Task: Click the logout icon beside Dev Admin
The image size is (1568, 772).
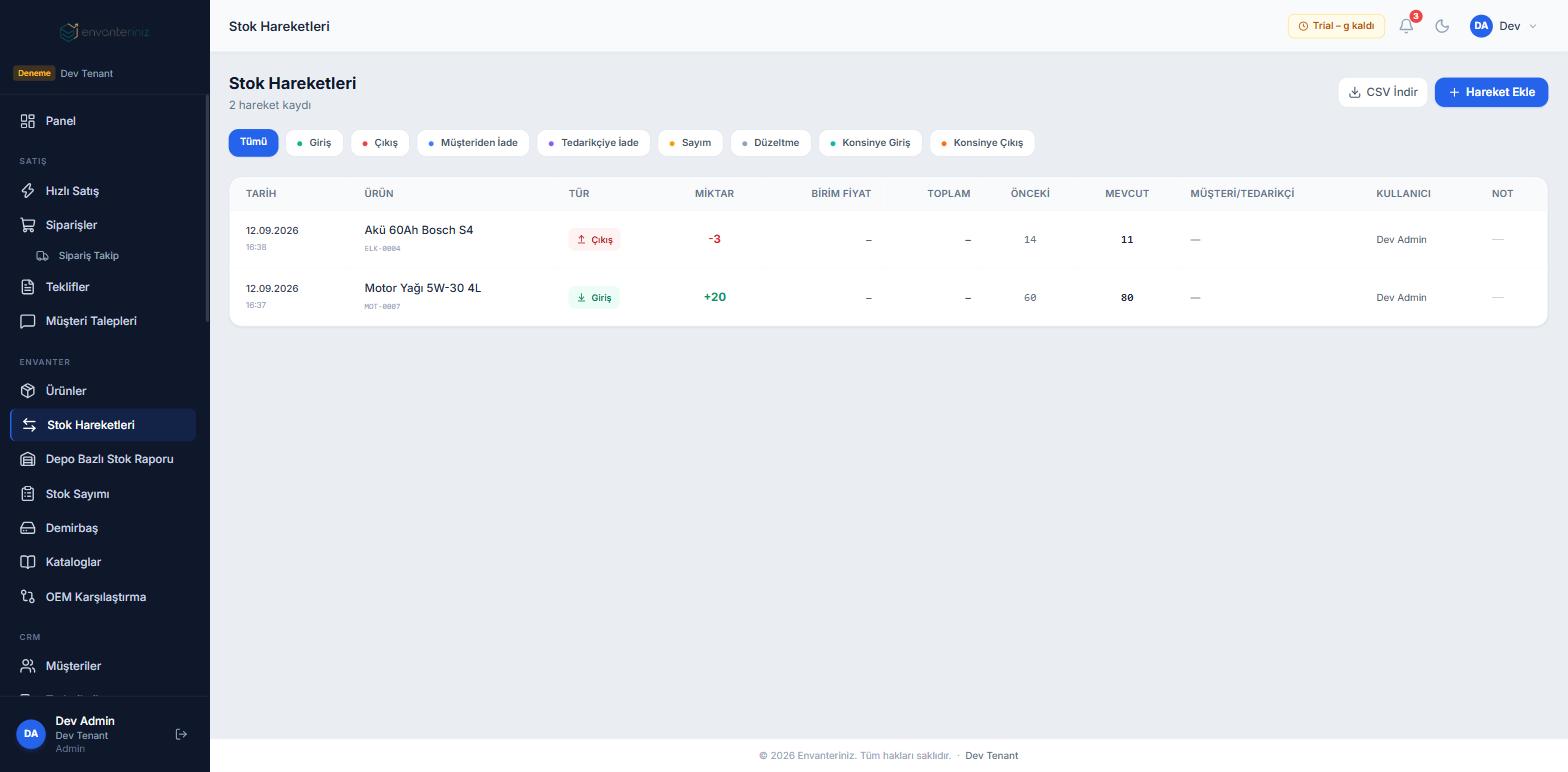Action: (181, 734)
